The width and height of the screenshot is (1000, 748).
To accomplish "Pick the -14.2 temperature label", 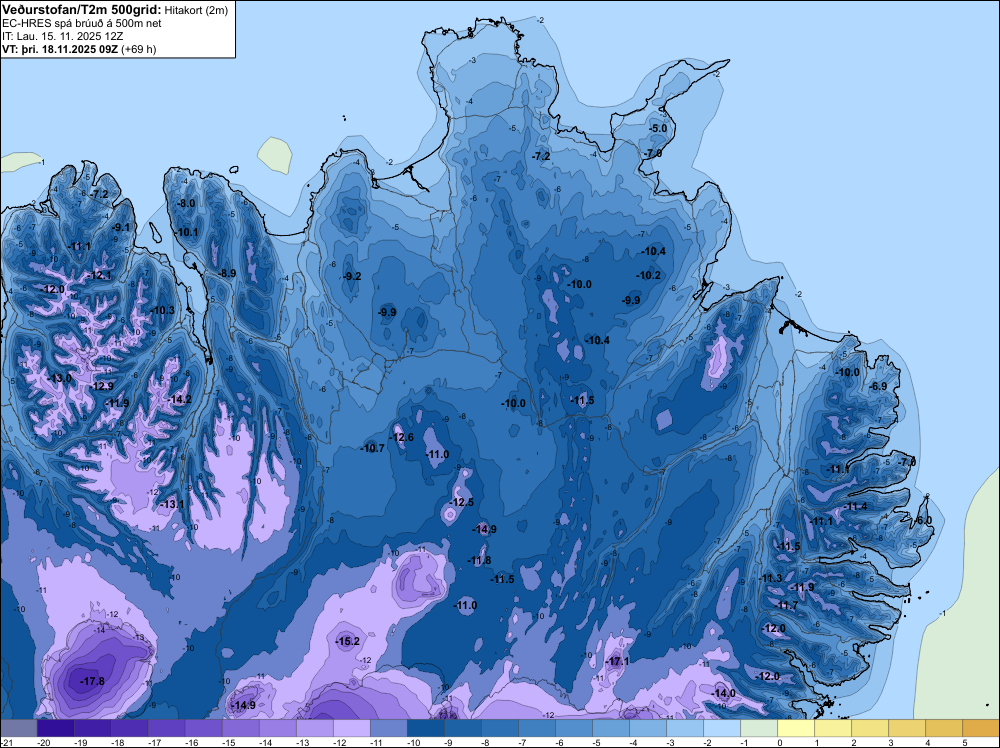I will [179, 399].
